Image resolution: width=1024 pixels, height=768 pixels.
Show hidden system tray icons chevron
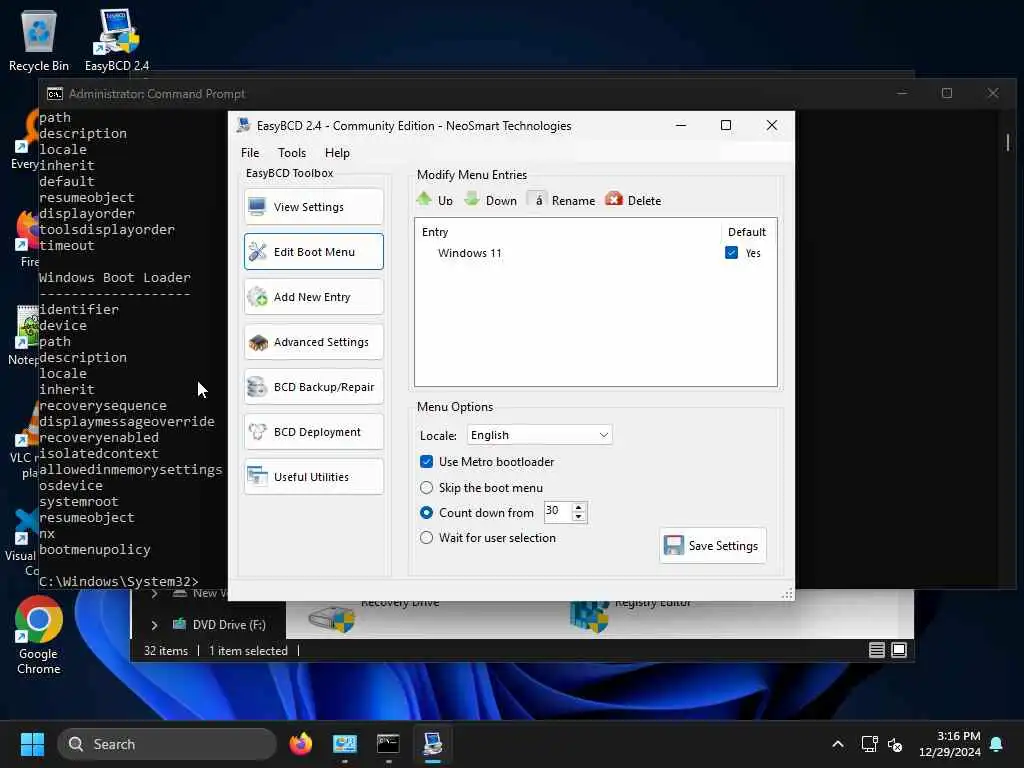[838, 744]
